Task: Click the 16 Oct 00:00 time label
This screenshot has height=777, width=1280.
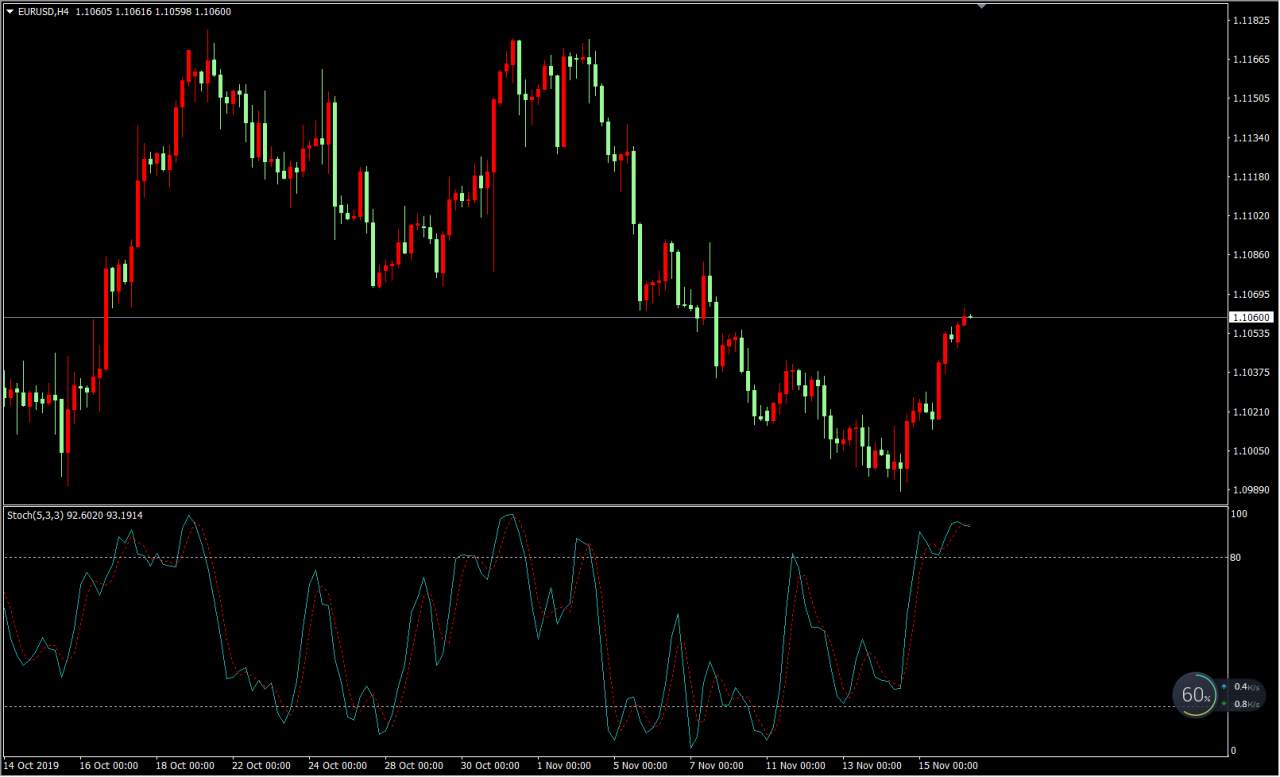Action: 109,766
